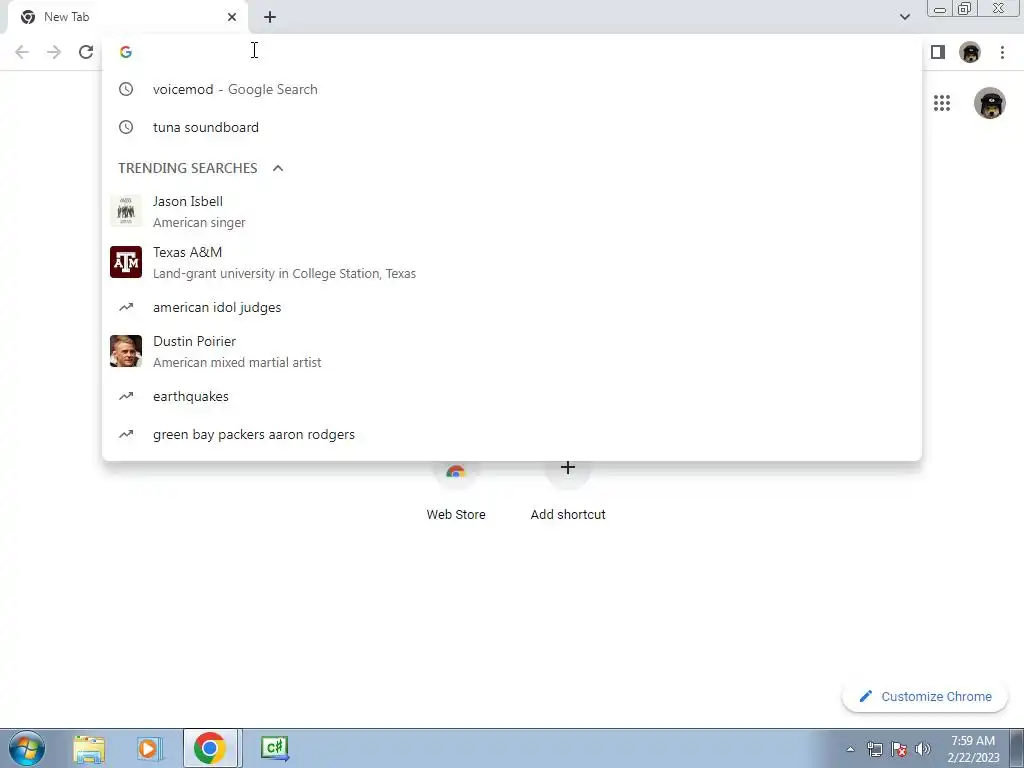
Task: Click the network tray icon
Action: [x=875, y=749]
